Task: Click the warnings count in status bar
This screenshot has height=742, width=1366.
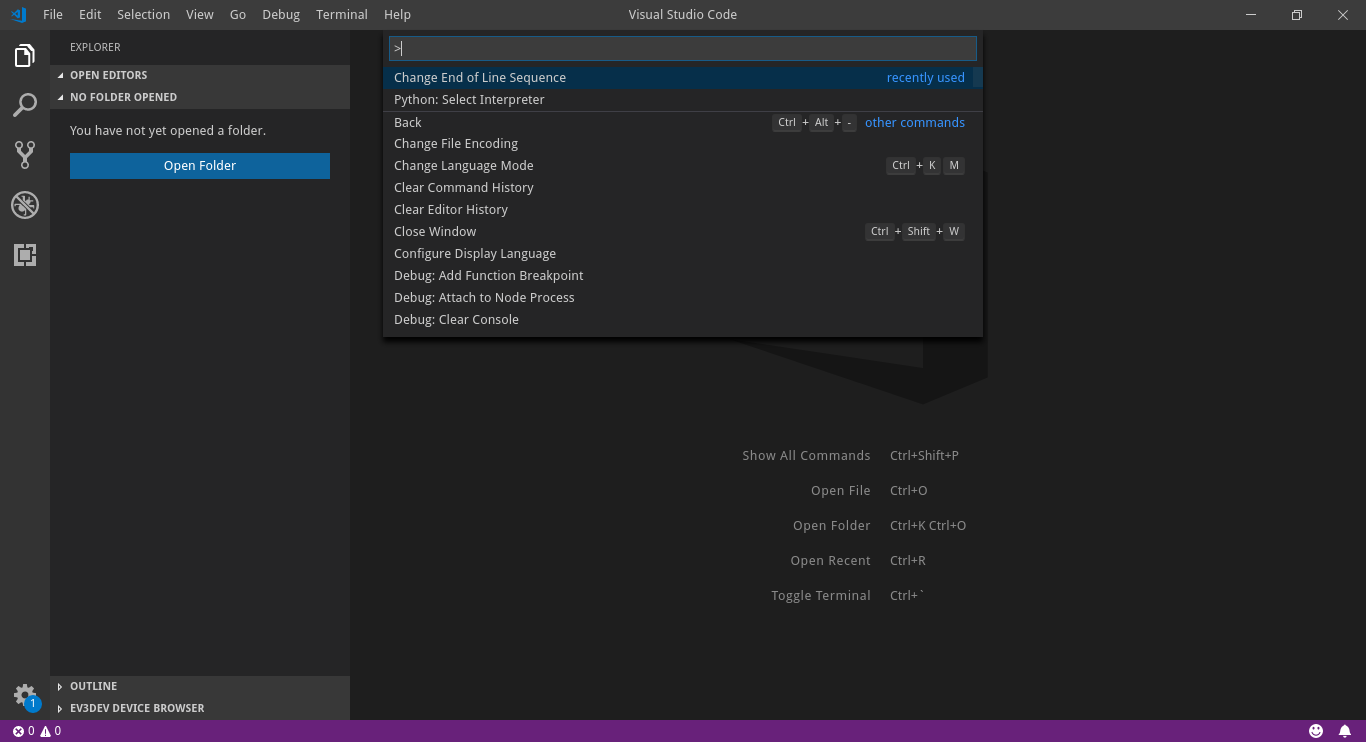Action: [50, 731]
